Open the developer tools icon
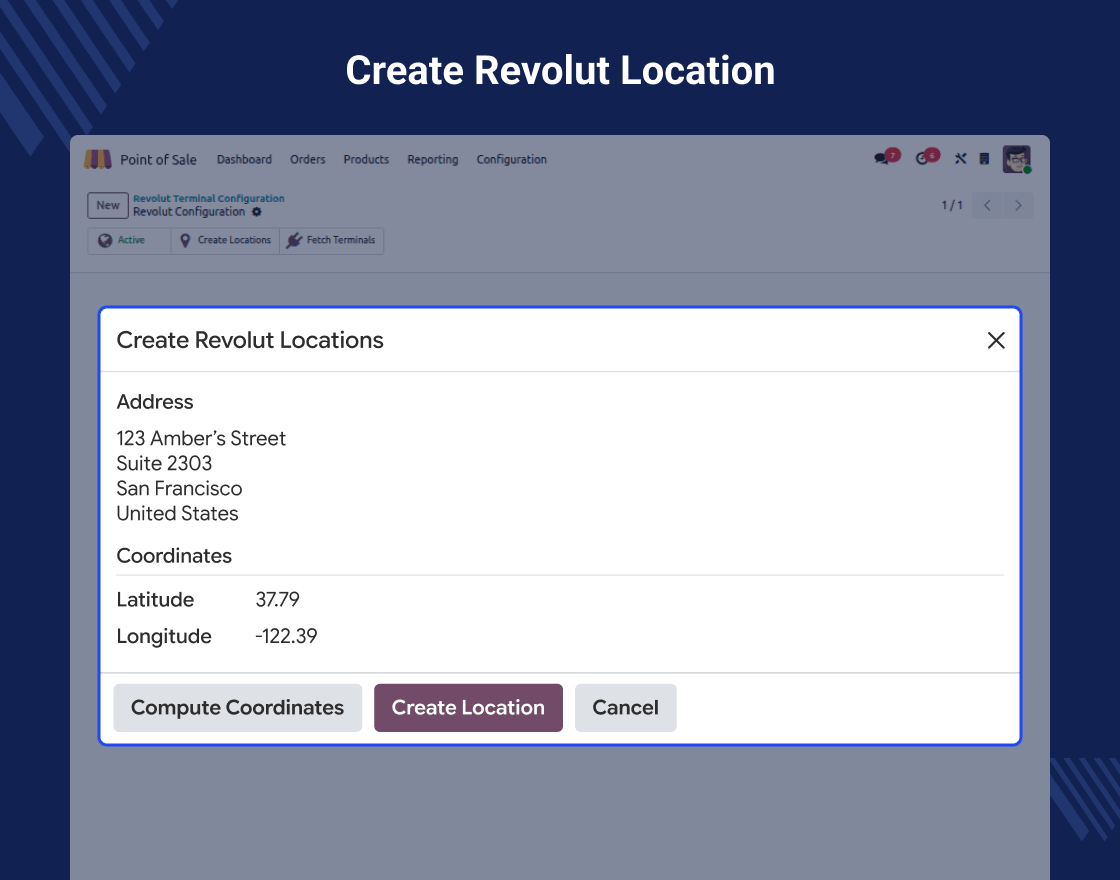1120x880 pixels. pyautogui.click(x=961, y=159)
